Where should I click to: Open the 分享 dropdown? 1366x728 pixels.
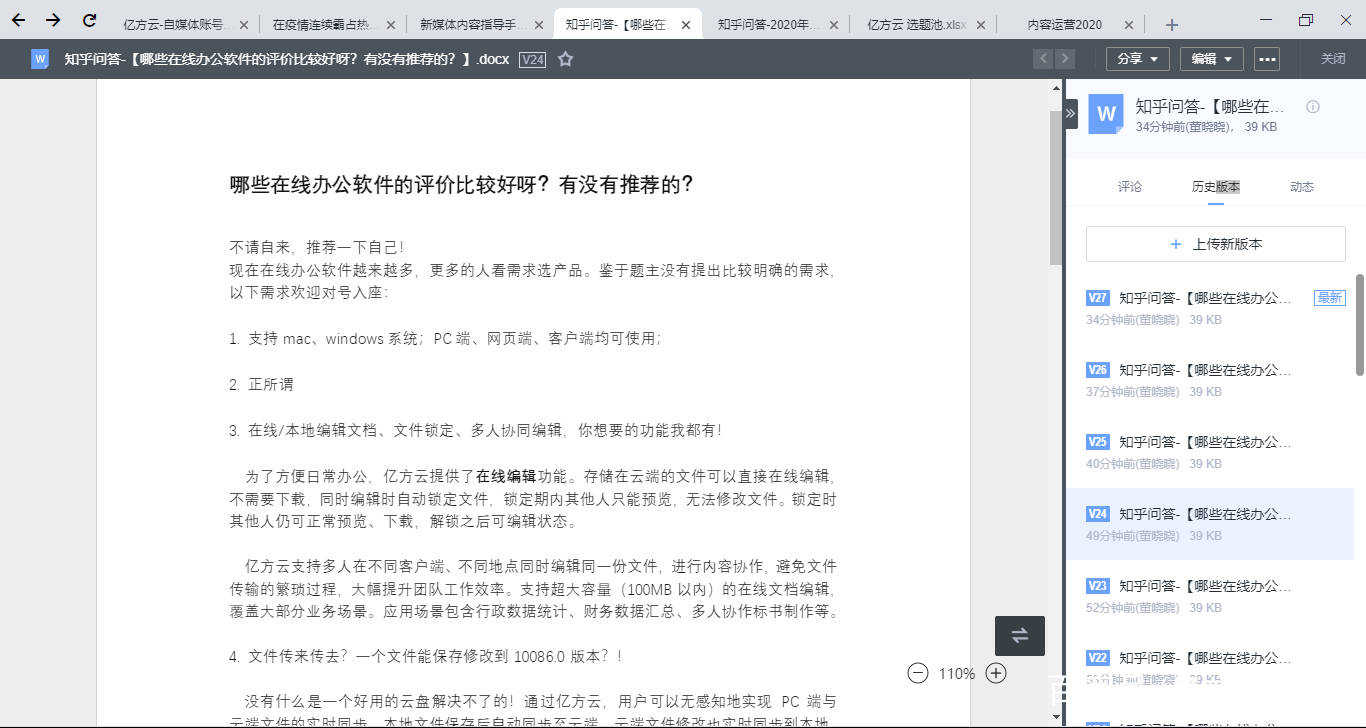(x=1137, y=59)
